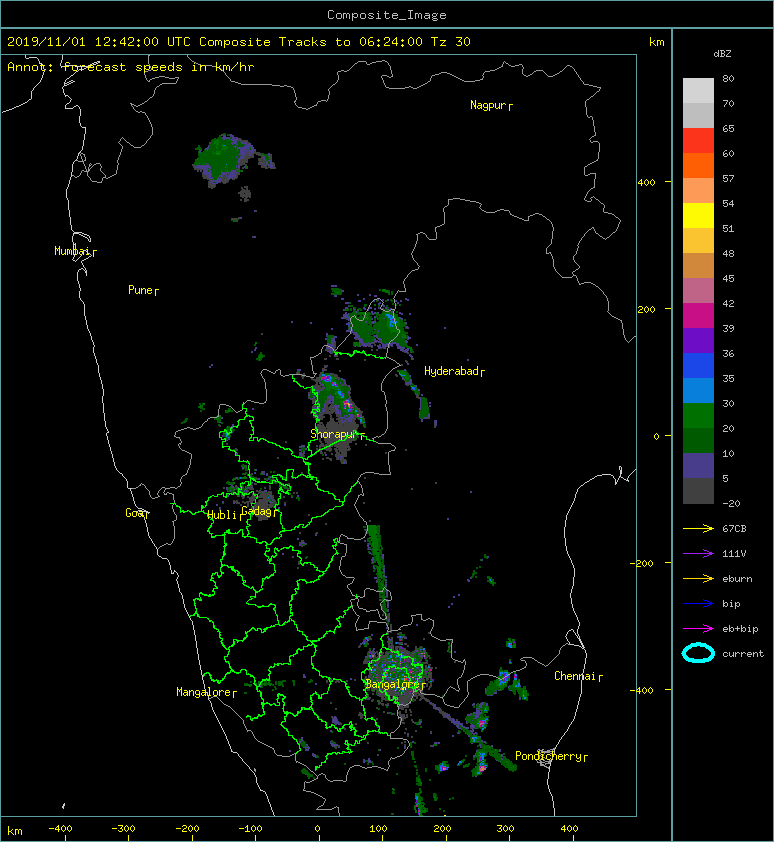Image resolution: width=774 pixels, height=842 pixels.
Task: Click the radar echo northwest of Hyderabad
Action: click(x=379, y=325)
